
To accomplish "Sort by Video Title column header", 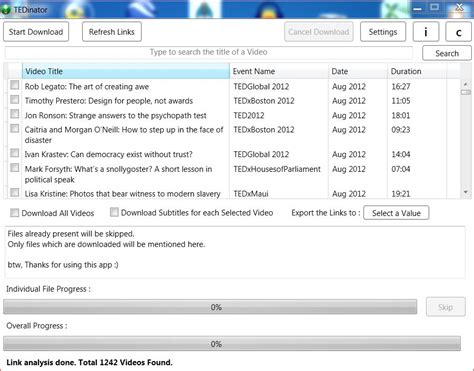I will pyautogui.click(x=126, y=71).
